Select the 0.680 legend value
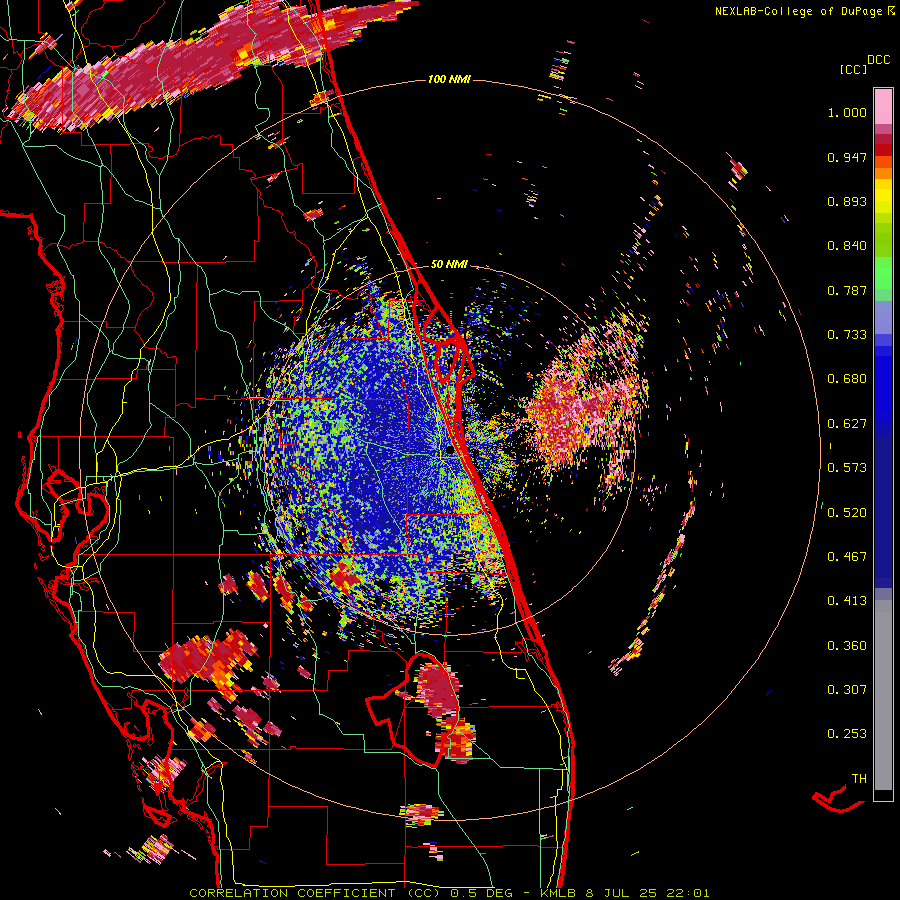The width and height of the screenshot is (900, 900). [x=847, y=379]
